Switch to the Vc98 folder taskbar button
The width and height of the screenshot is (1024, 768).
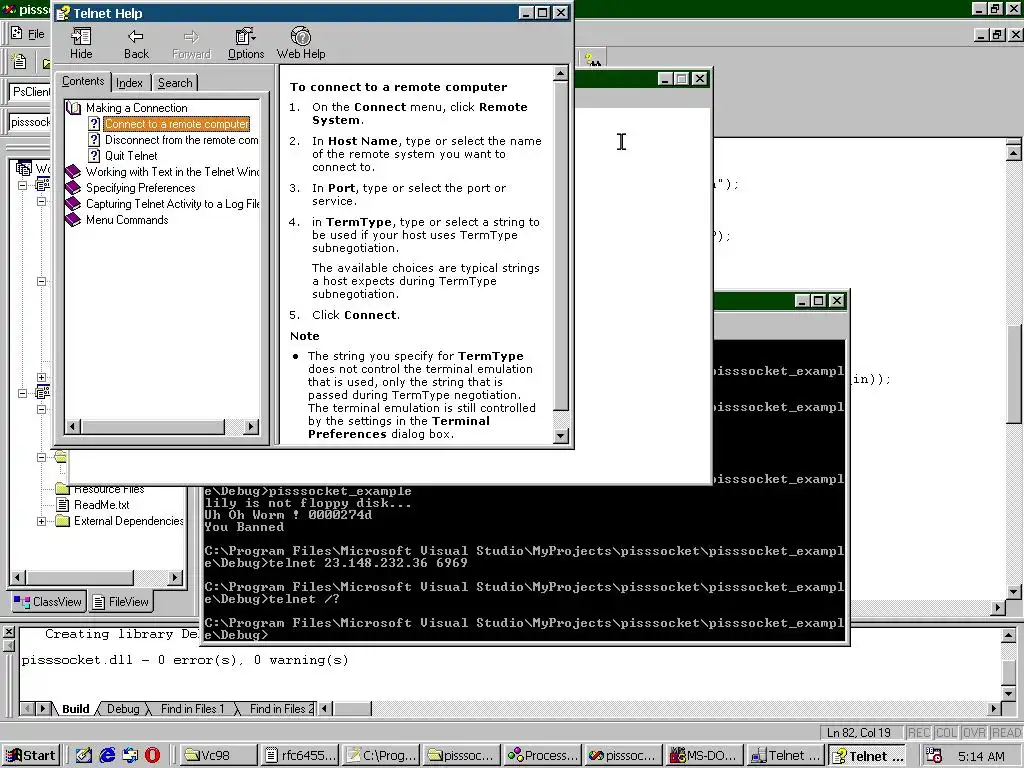(x=216, y=756)
